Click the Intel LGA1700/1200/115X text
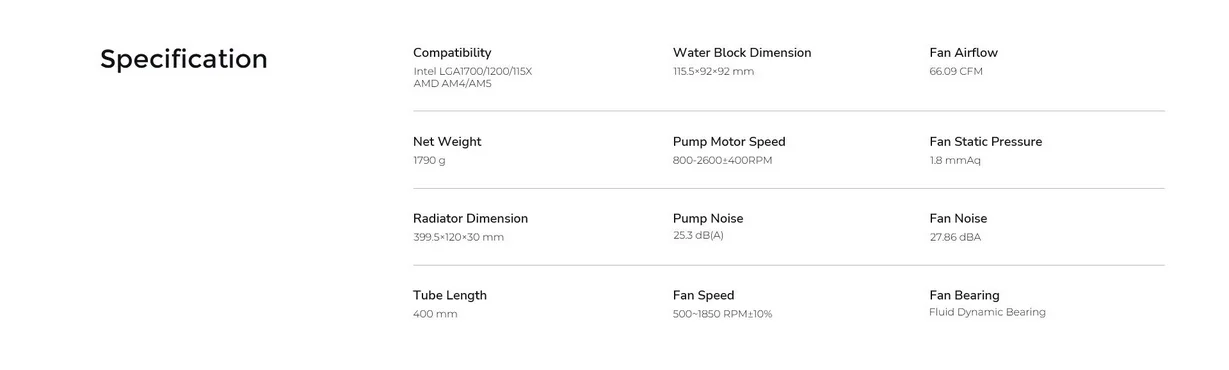Screen dimensions: 1229x370 pos(473,72)
